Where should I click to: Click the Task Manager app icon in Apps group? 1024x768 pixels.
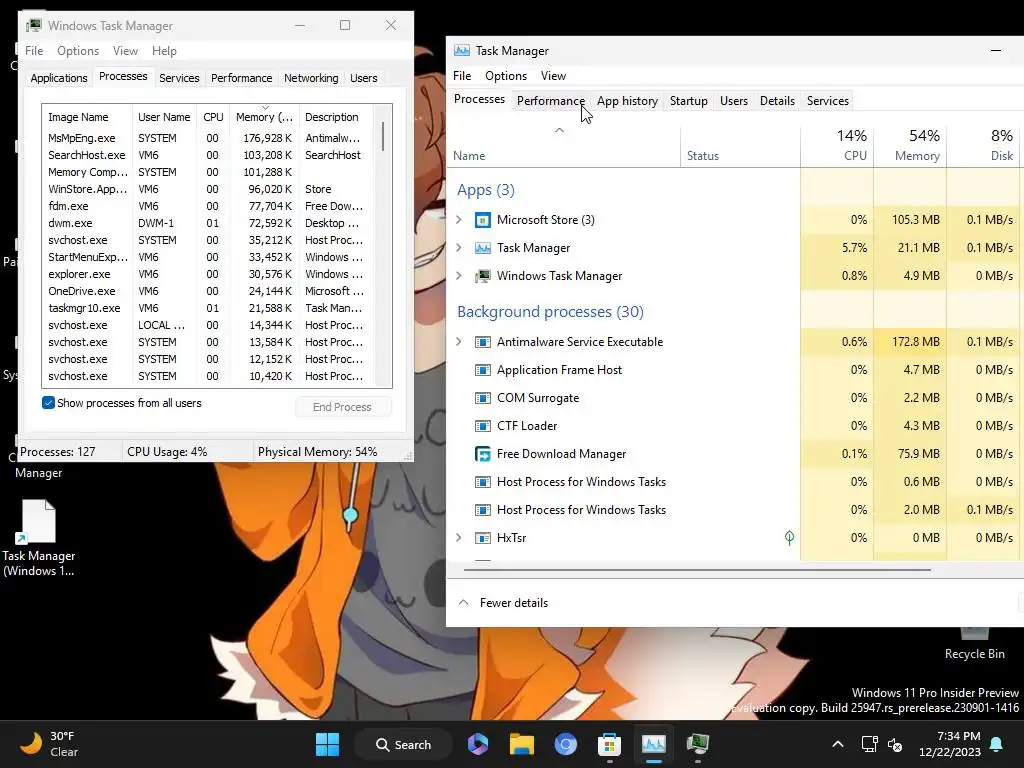click(482, 248)
